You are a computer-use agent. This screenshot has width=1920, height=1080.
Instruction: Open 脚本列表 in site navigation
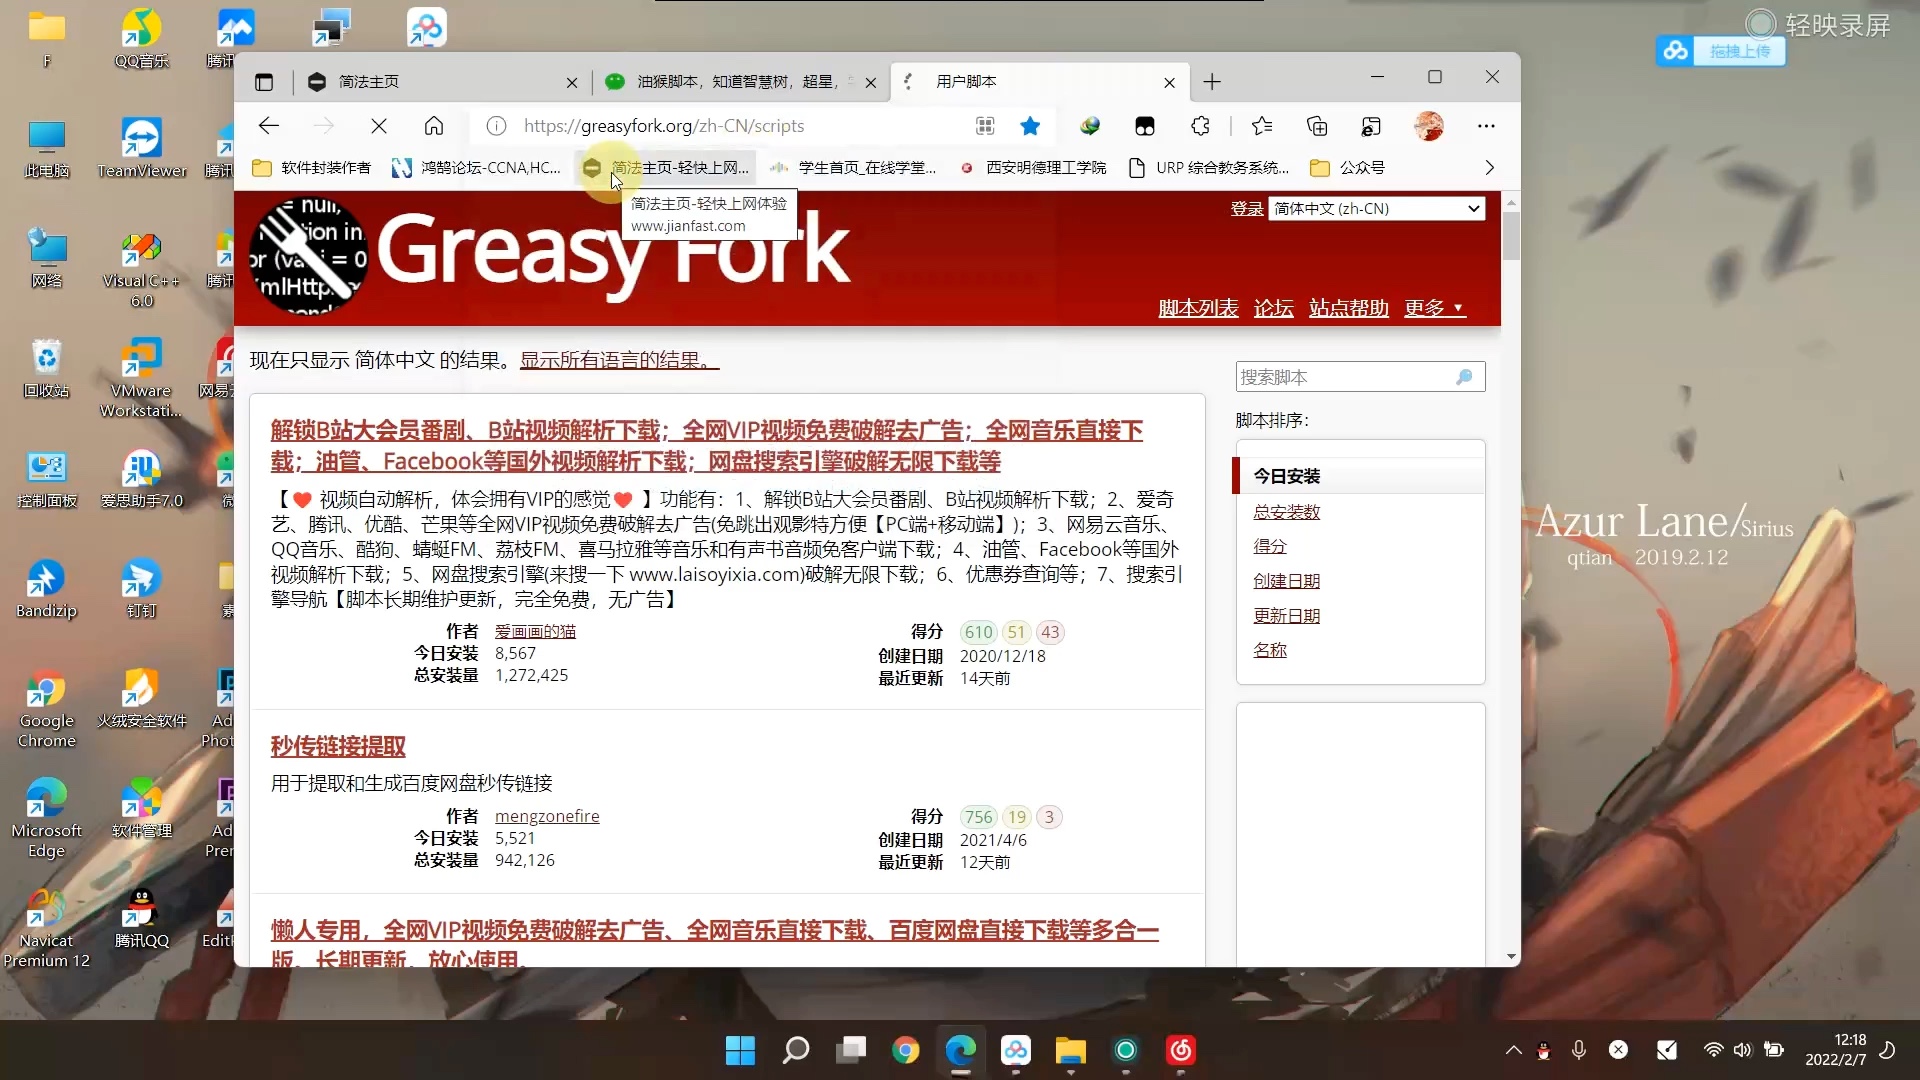coord(1198,308)
